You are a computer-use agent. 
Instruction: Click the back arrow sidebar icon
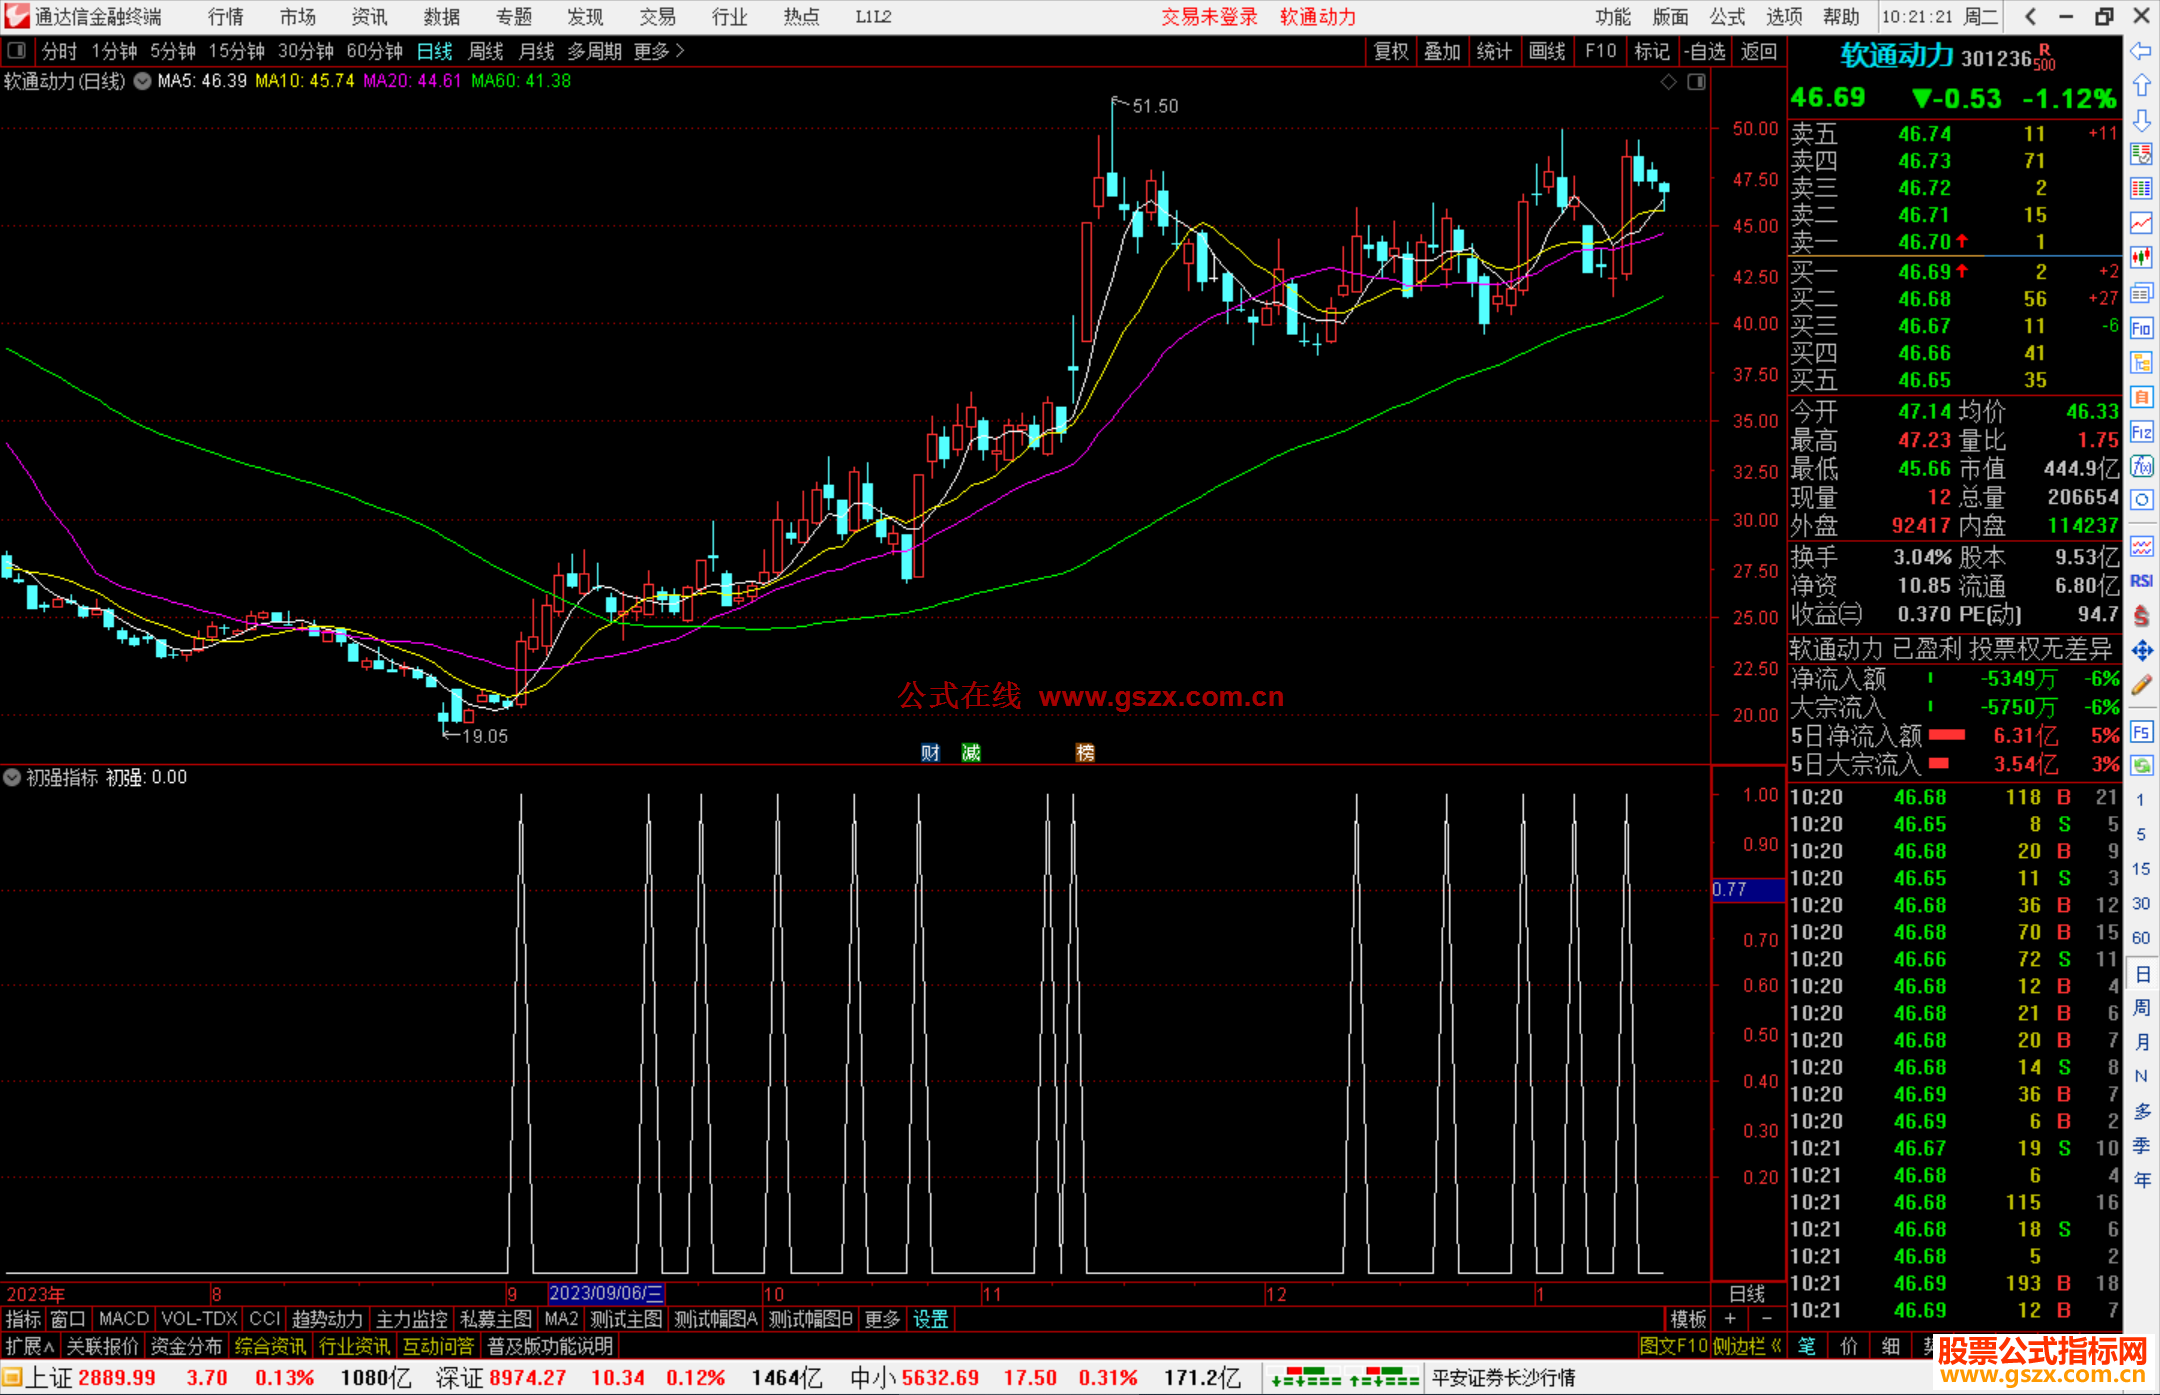(x=2141, y=51)
